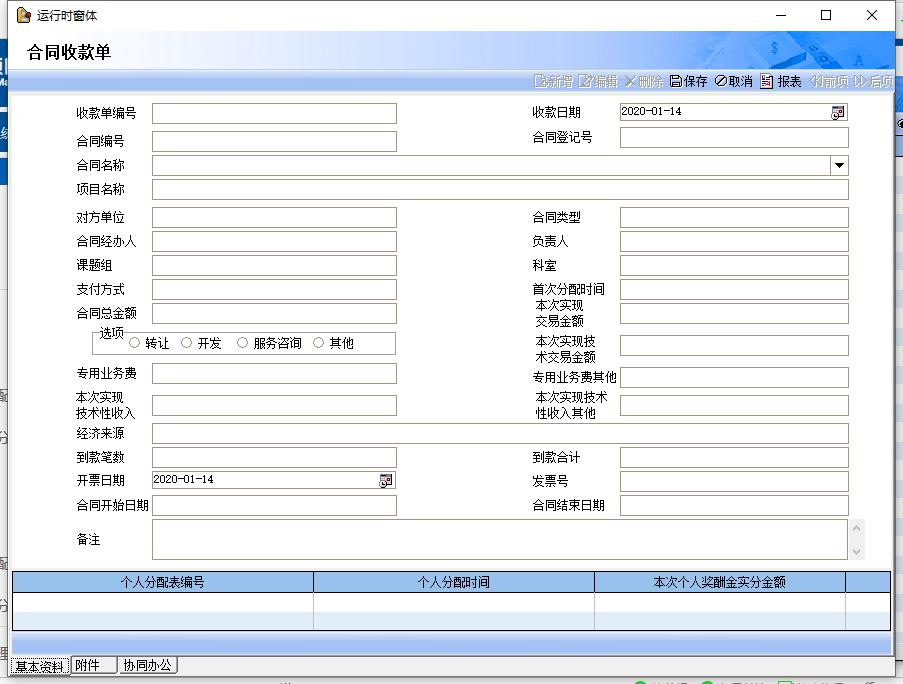Click the 个人分配表编号 column header
This screenshot has width=903, height=684.
(162, 582)
